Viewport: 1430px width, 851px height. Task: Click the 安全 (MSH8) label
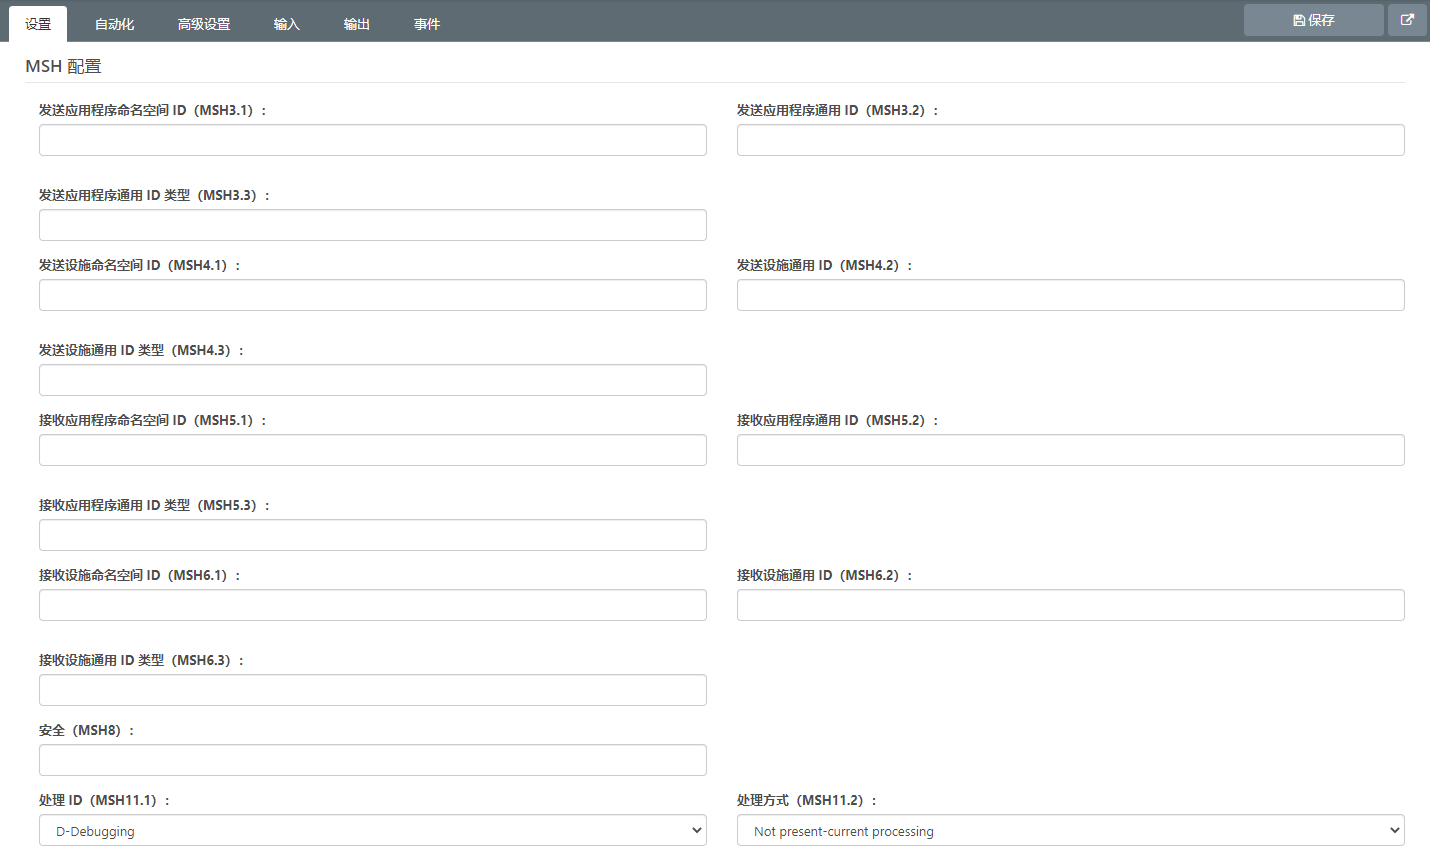click(87, 730)
